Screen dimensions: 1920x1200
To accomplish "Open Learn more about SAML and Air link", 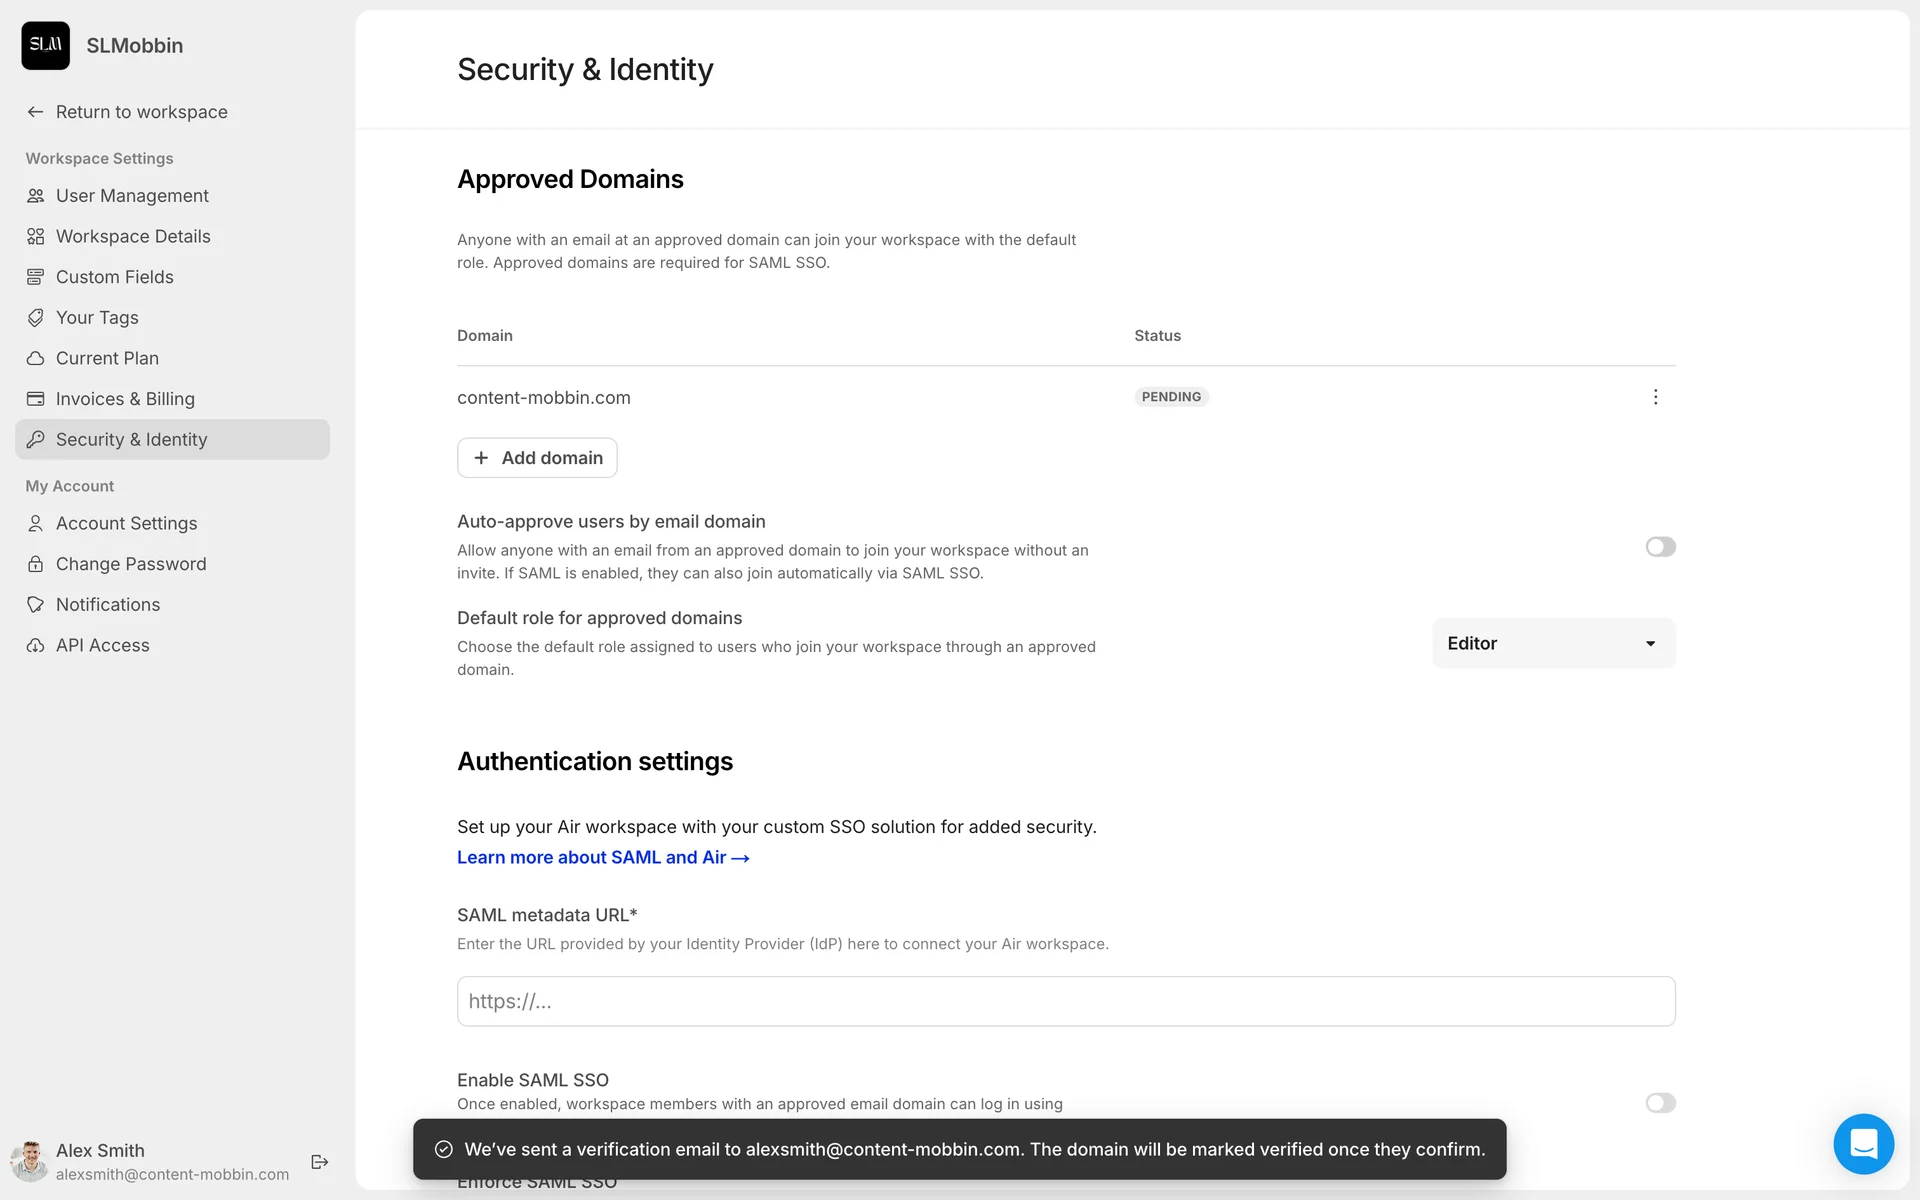I will 603,857.
